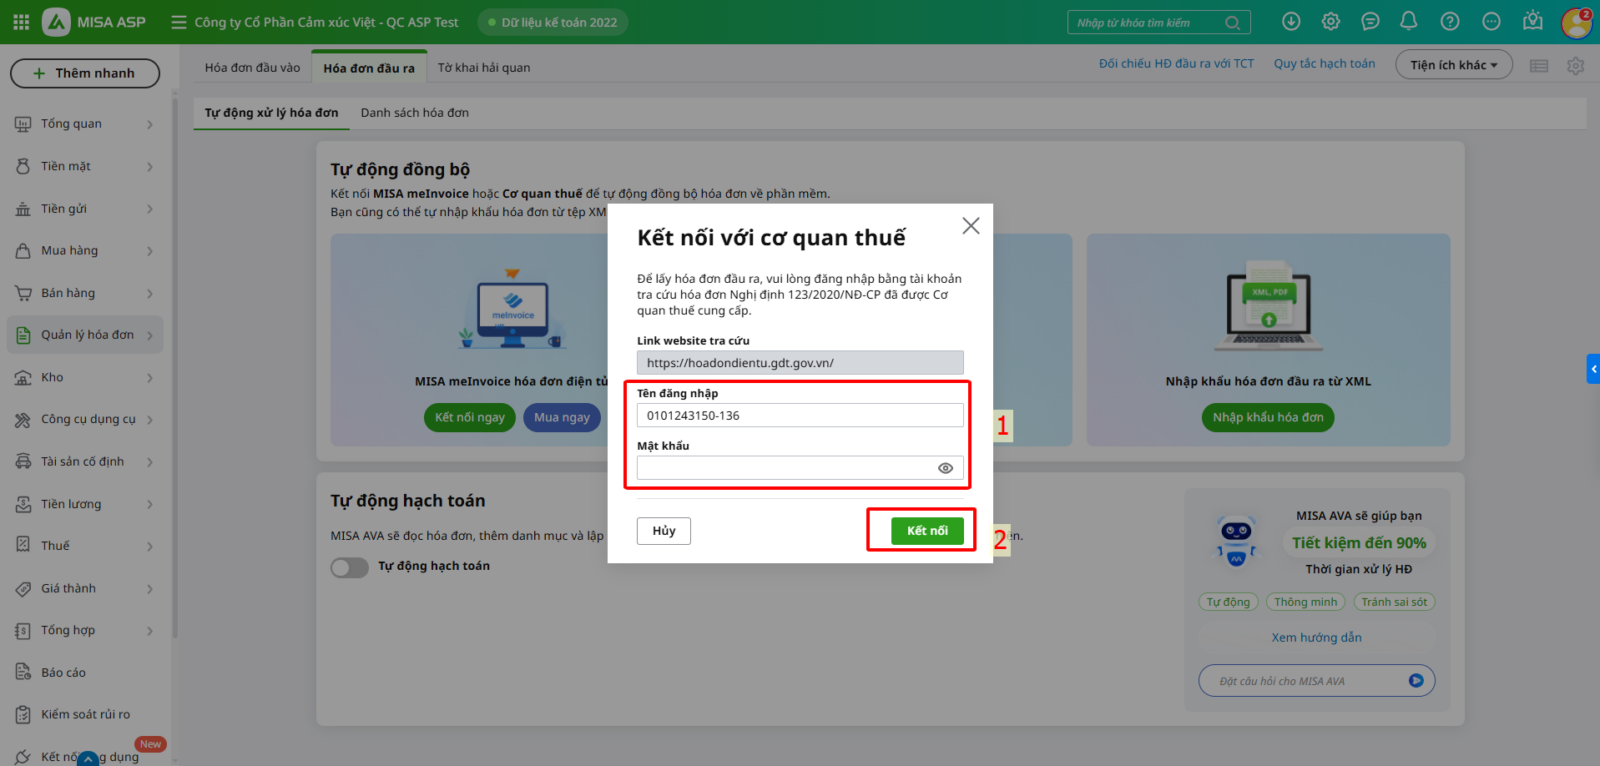Expand Quản lý hóa đơn chevron
This screenshot has height=766, width=1600.
click(x=150, y=336)
